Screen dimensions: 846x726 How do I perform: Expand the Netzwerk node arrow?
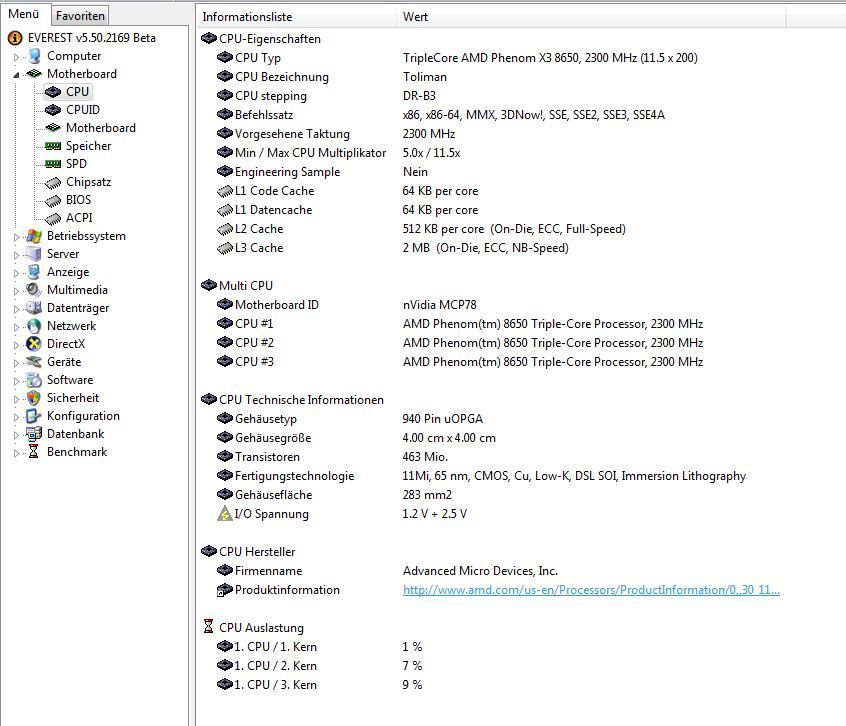[16, 327]
